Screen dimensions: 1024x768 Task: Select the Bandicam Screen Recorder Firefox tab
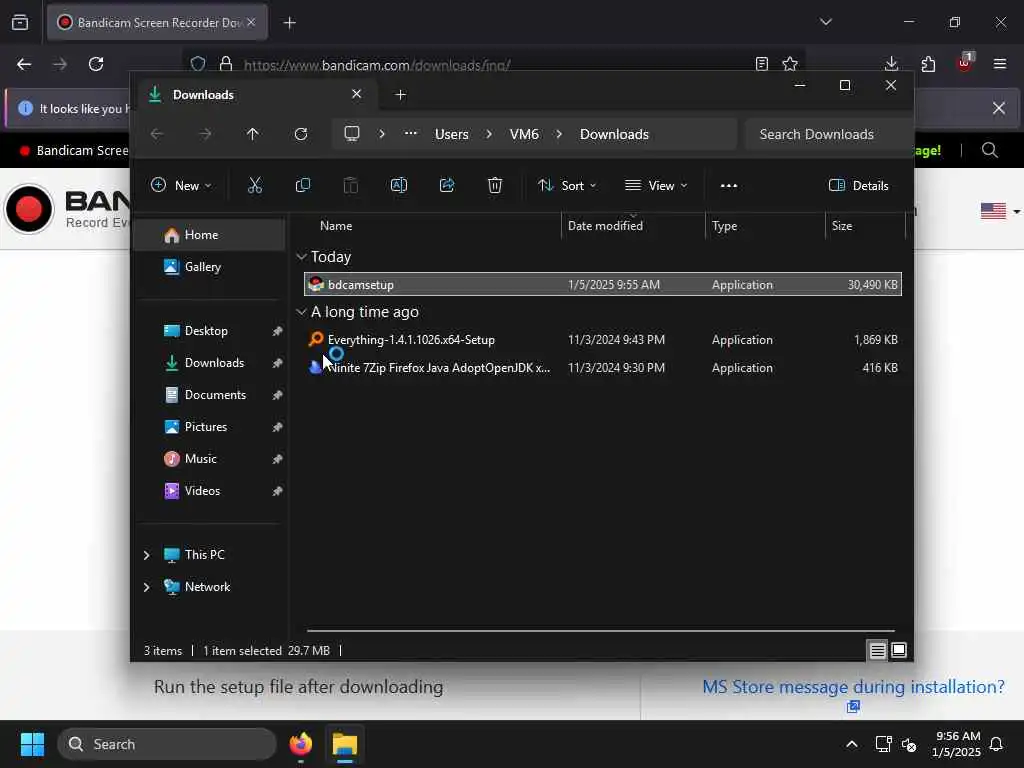pos(157,23)
